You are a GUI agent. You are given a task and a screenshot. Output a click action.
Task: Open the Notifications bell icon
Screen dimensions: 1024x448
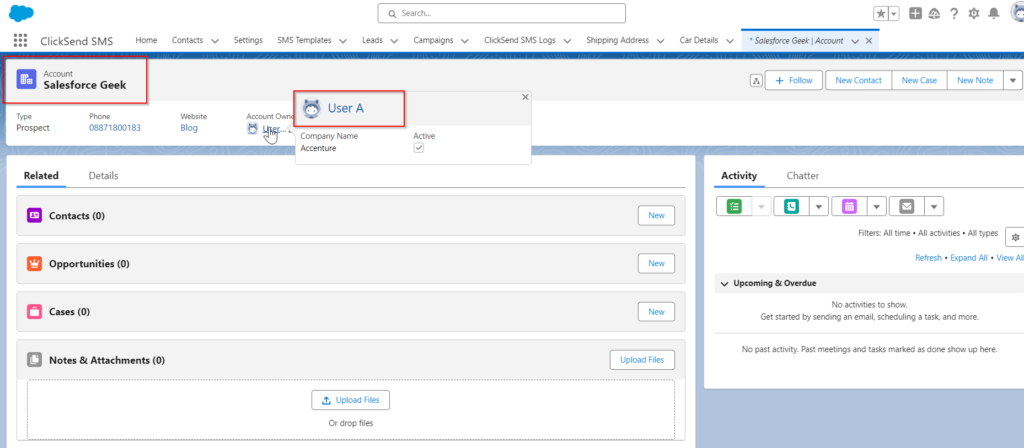[x=994, y=13]
